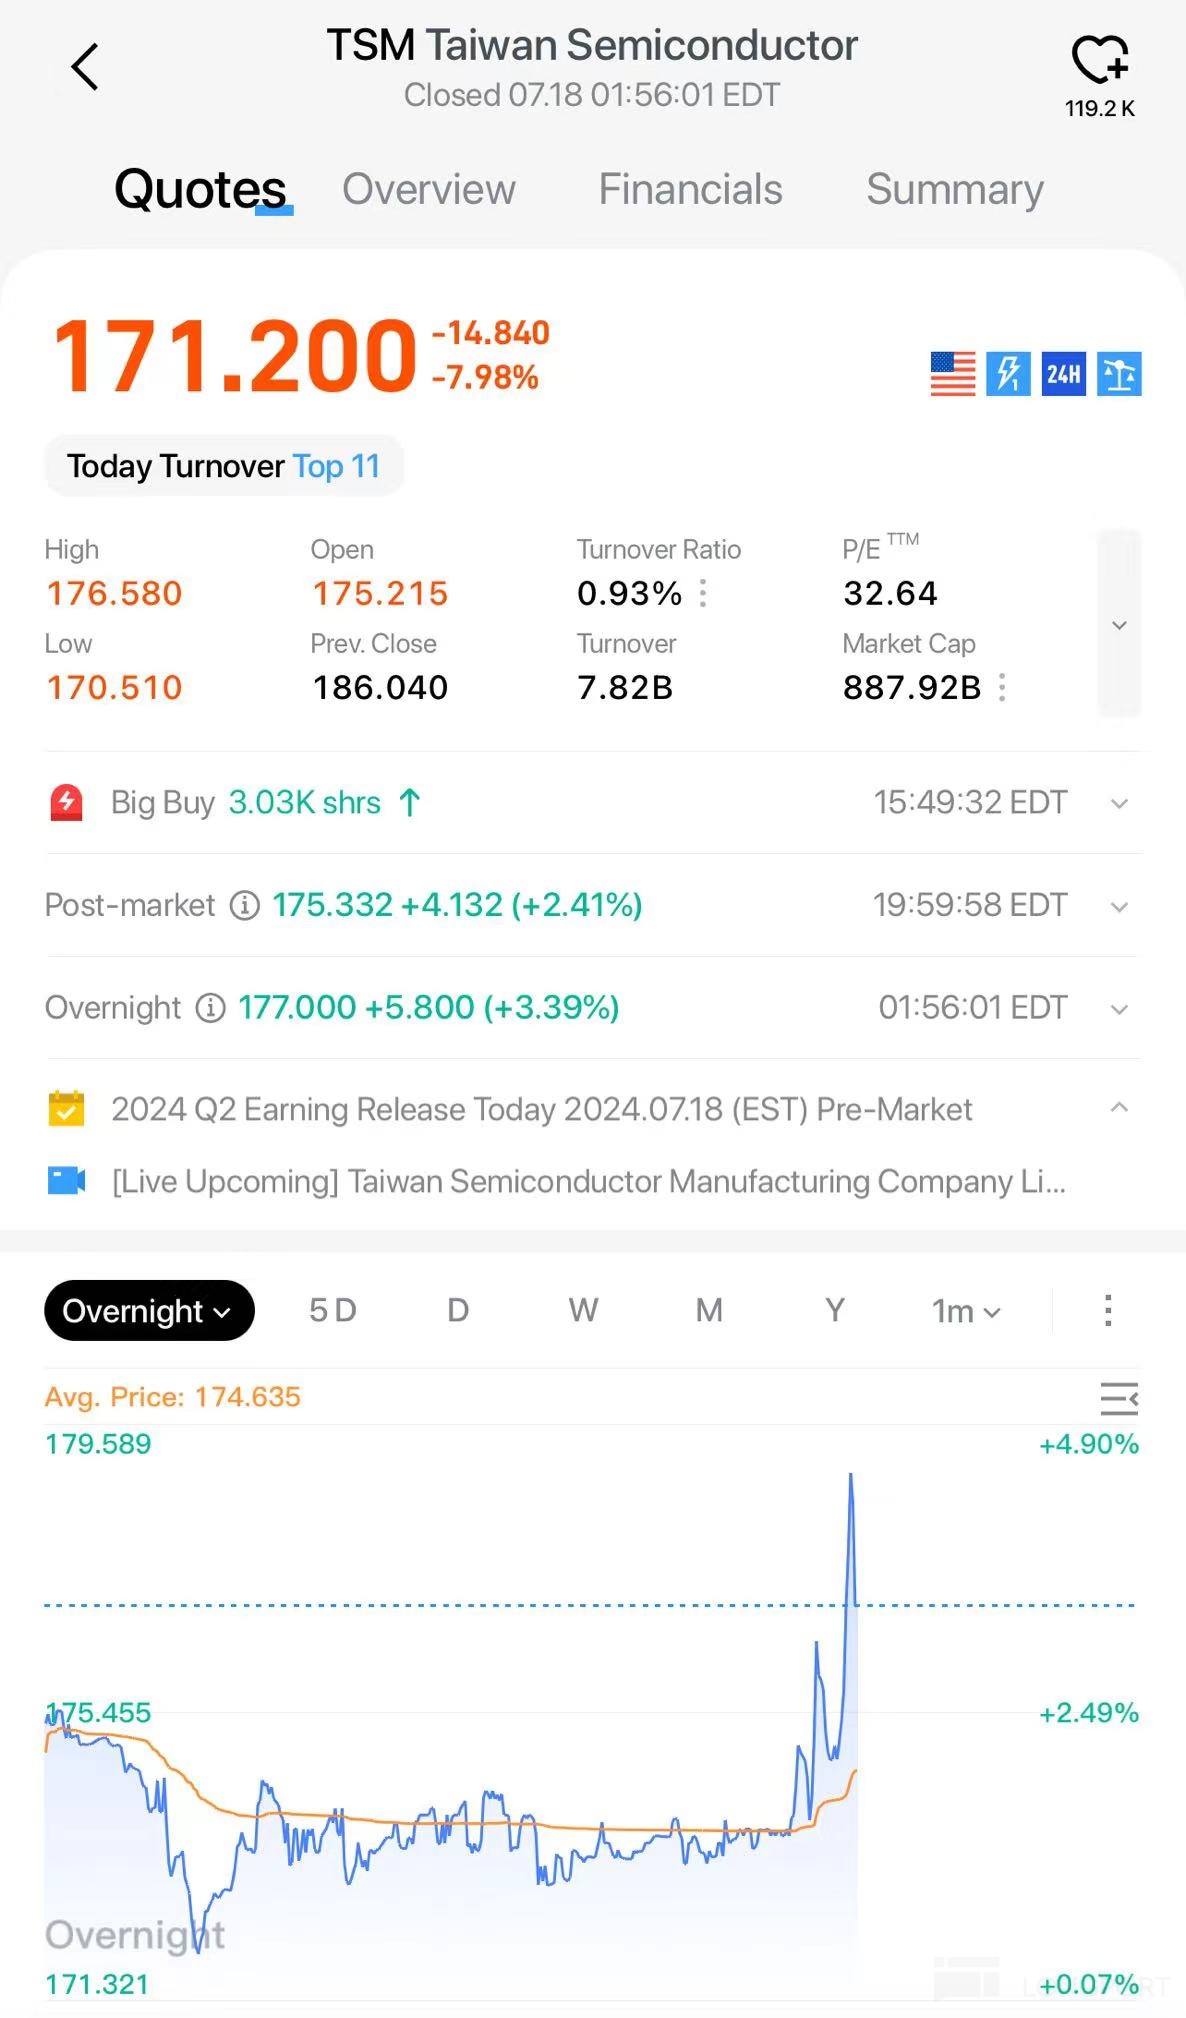Screen dimensions: 1186x2018
Task: Add TSM to watchlist via heart icon
Action: [1100, 59]
